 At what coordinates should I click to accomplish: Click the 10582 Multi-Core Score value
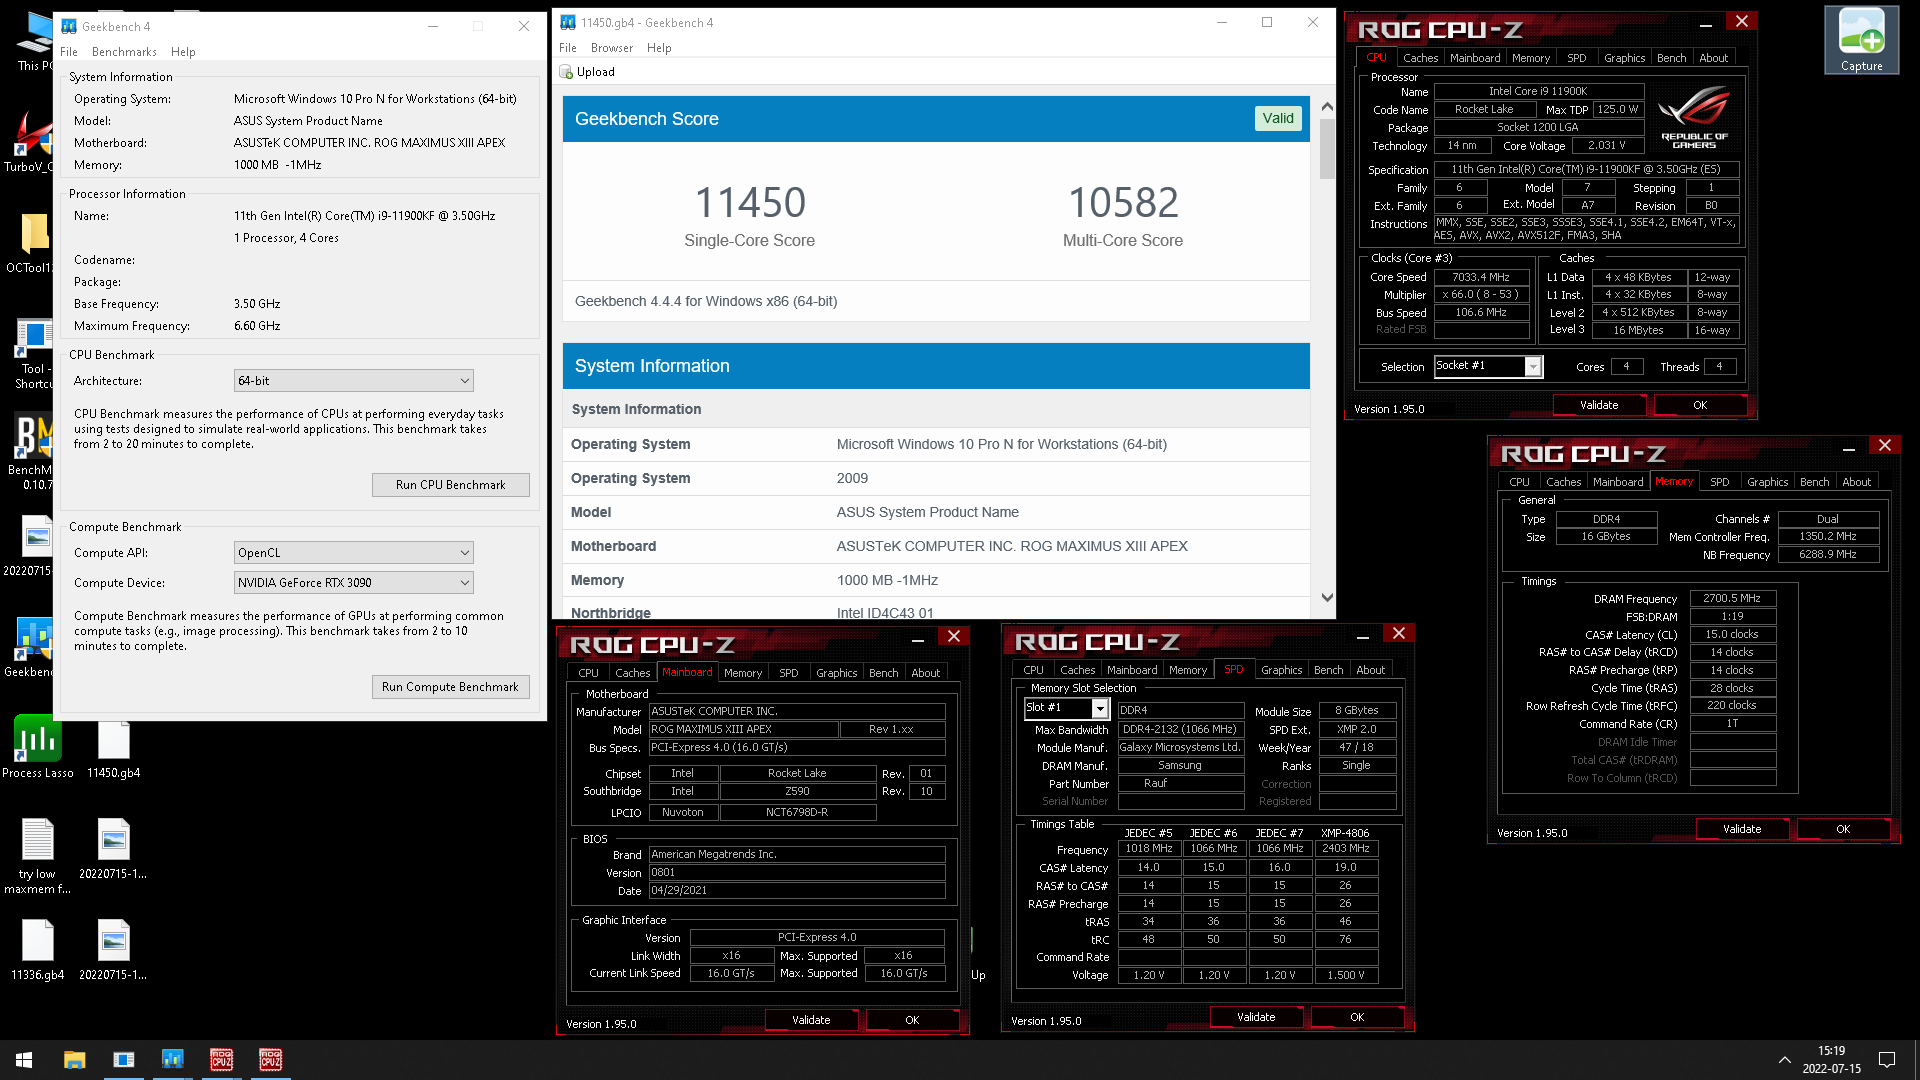1123,203
